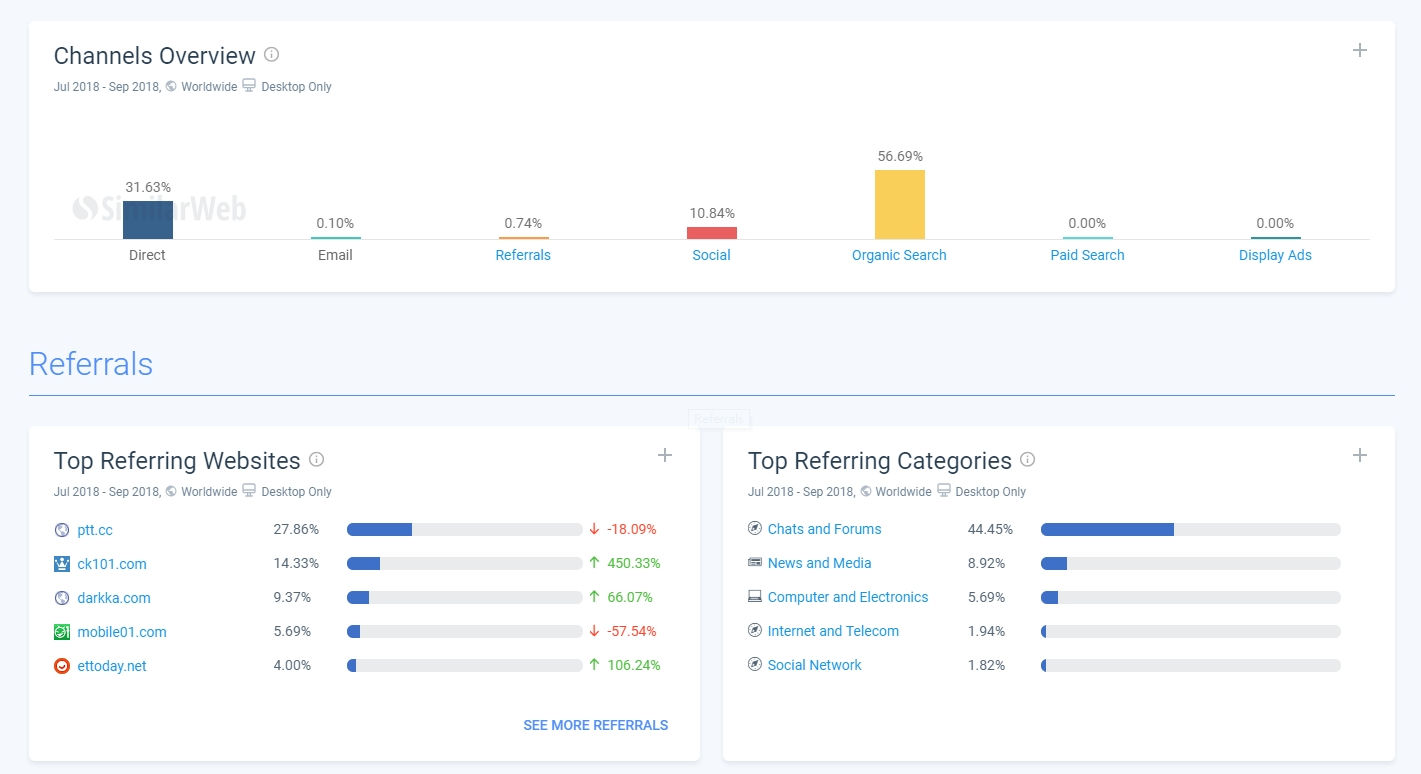
Task: Click the Chats and Forums progress bar
Action: coord(1190,529)
